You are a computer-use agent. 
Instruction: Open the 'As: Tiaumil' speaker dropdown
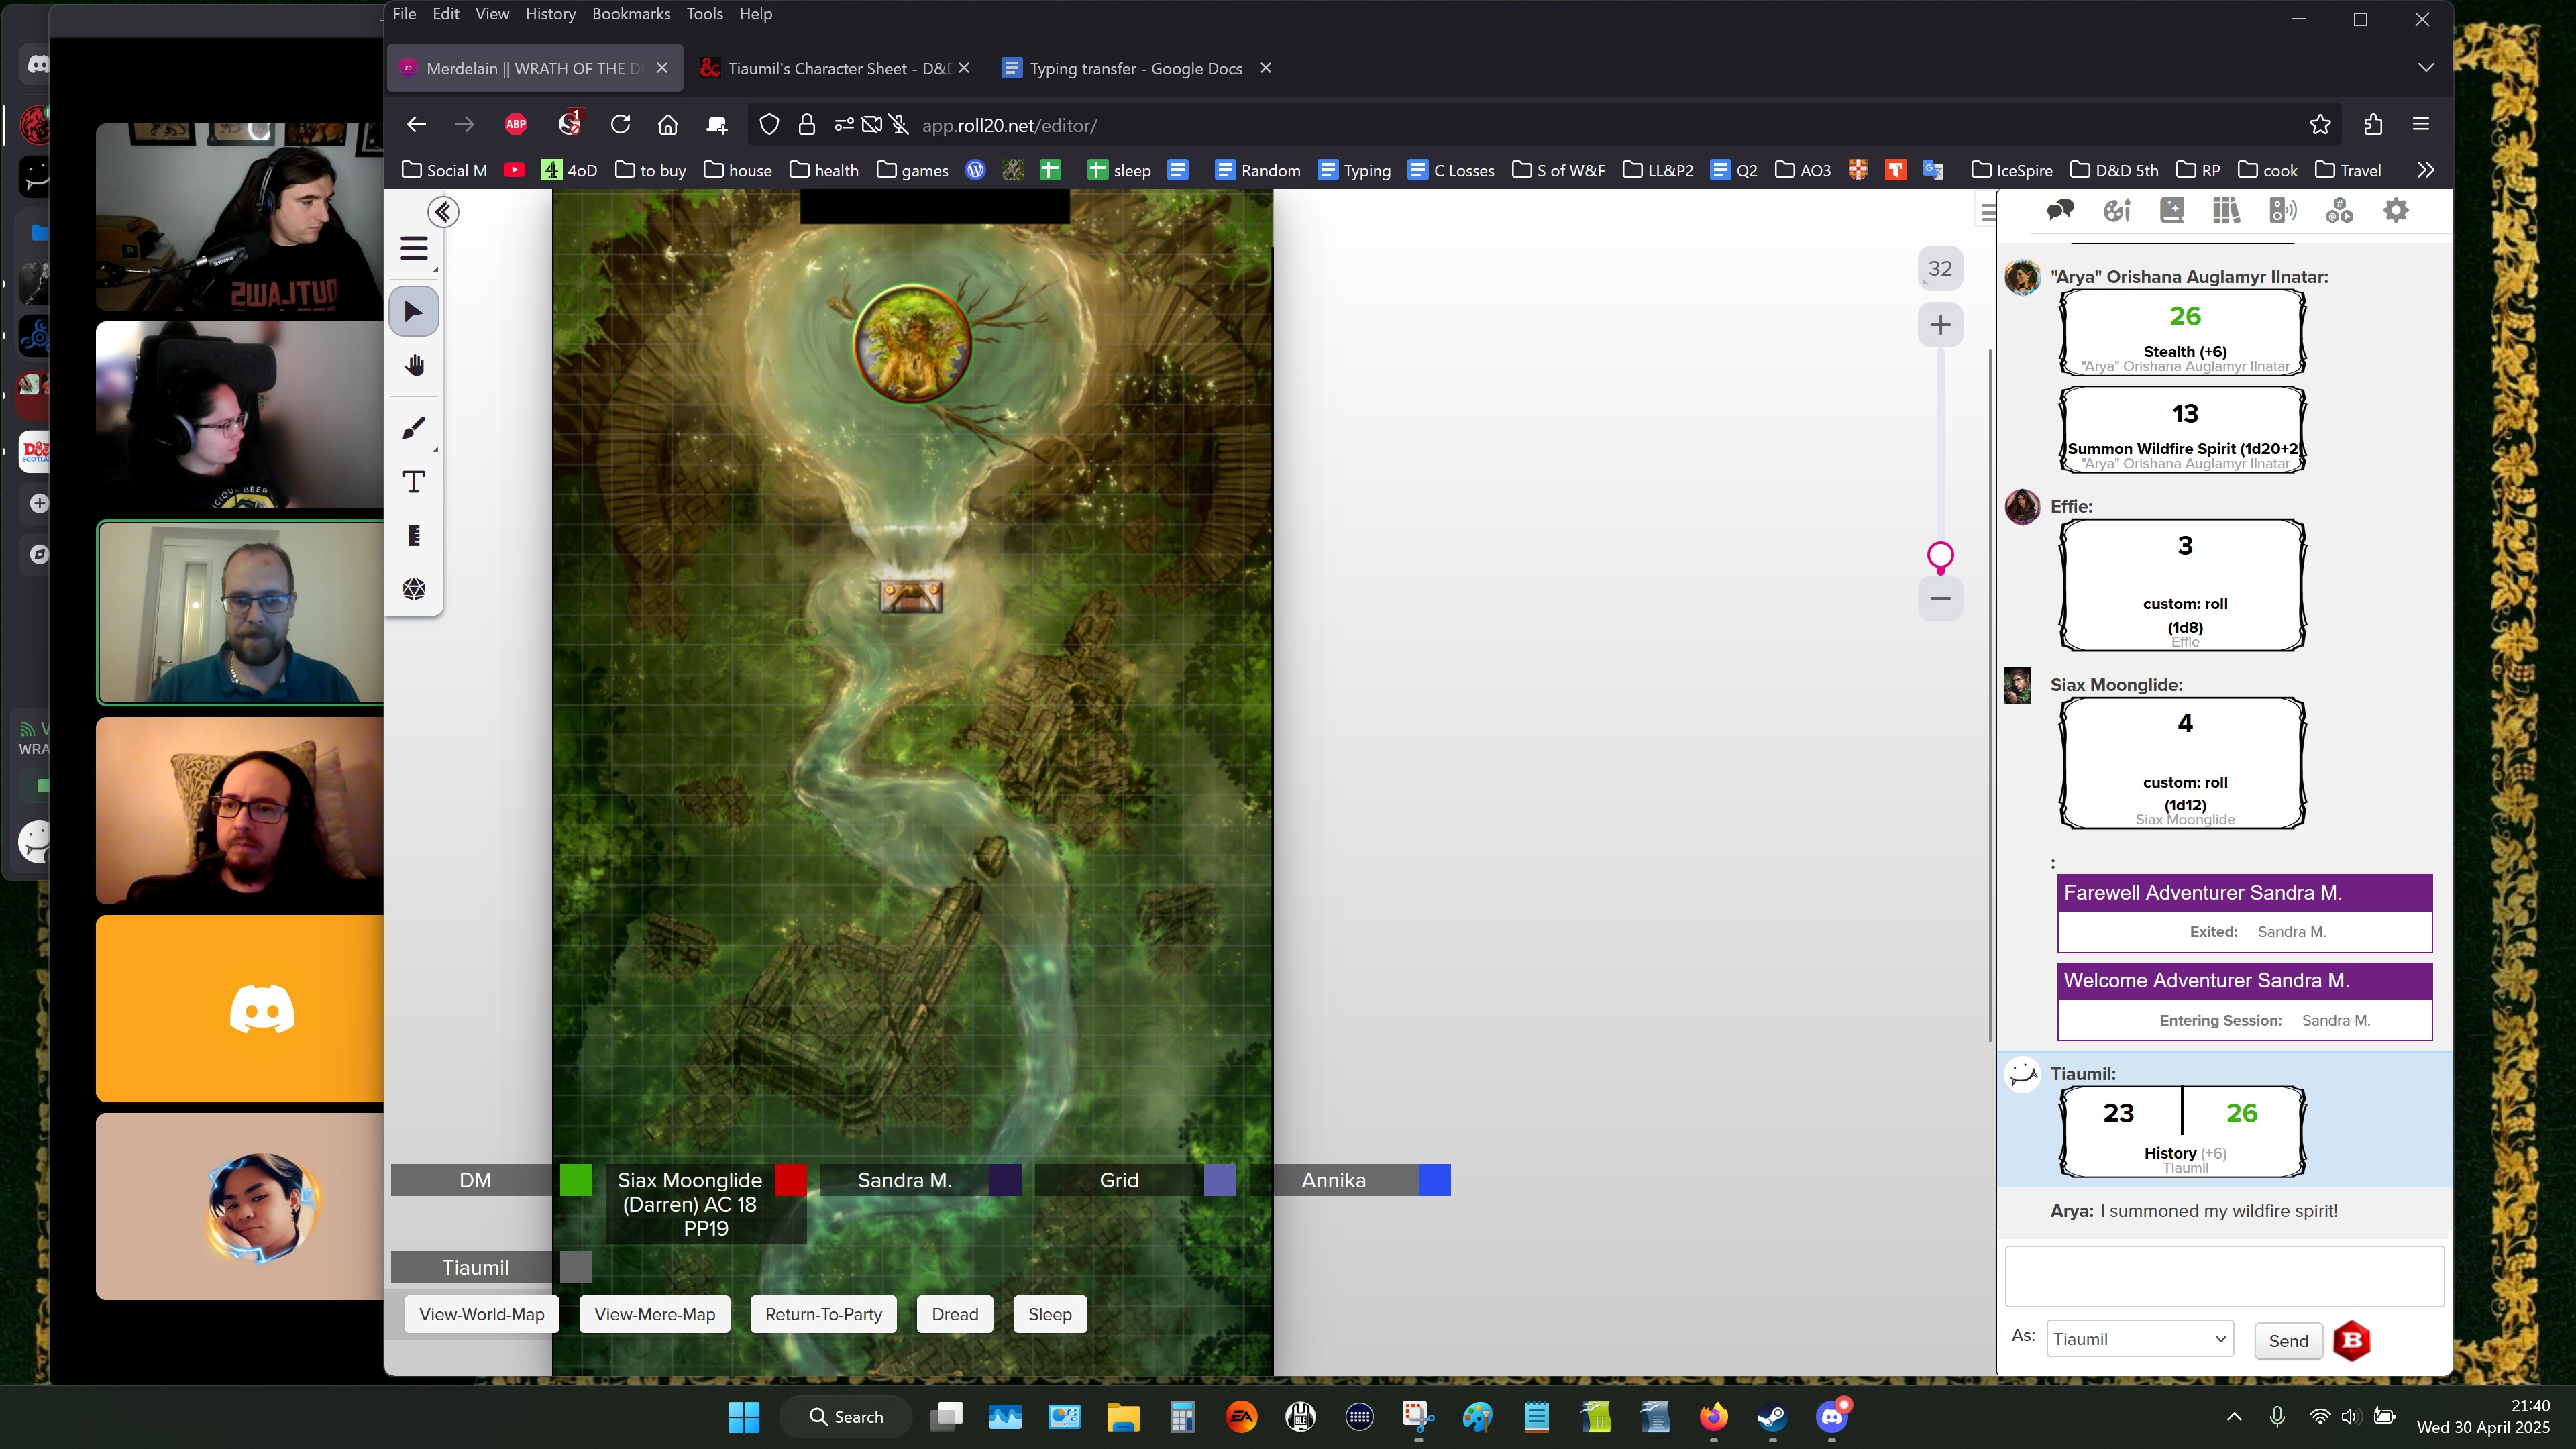(x=2139, y=1339)
